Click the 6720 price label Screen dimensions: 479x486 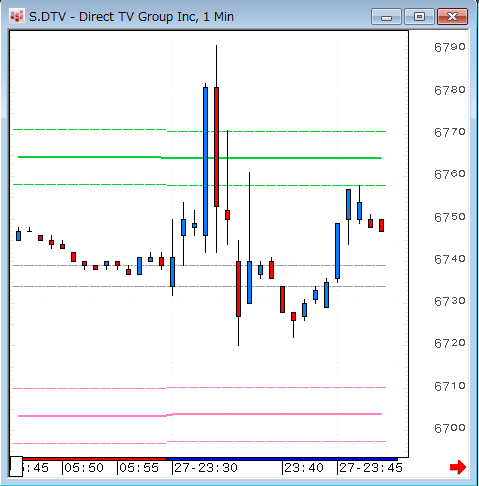click(450, 343)
